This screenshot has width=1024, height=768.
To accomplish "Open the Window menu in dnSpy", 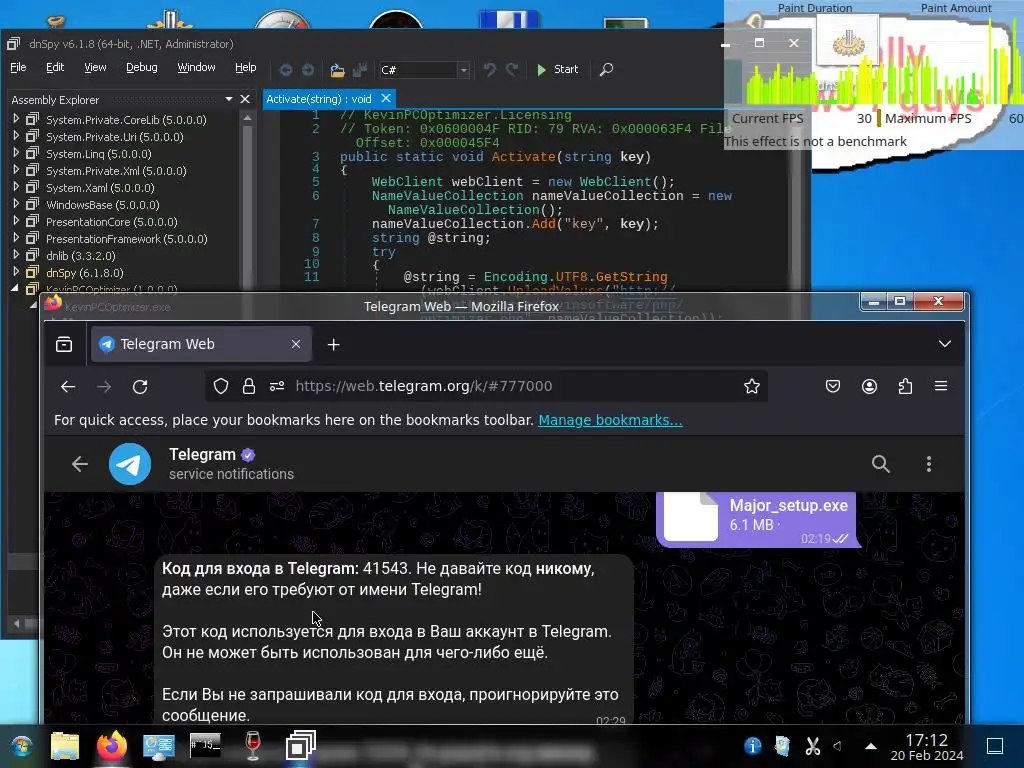I will coord(197,67).
